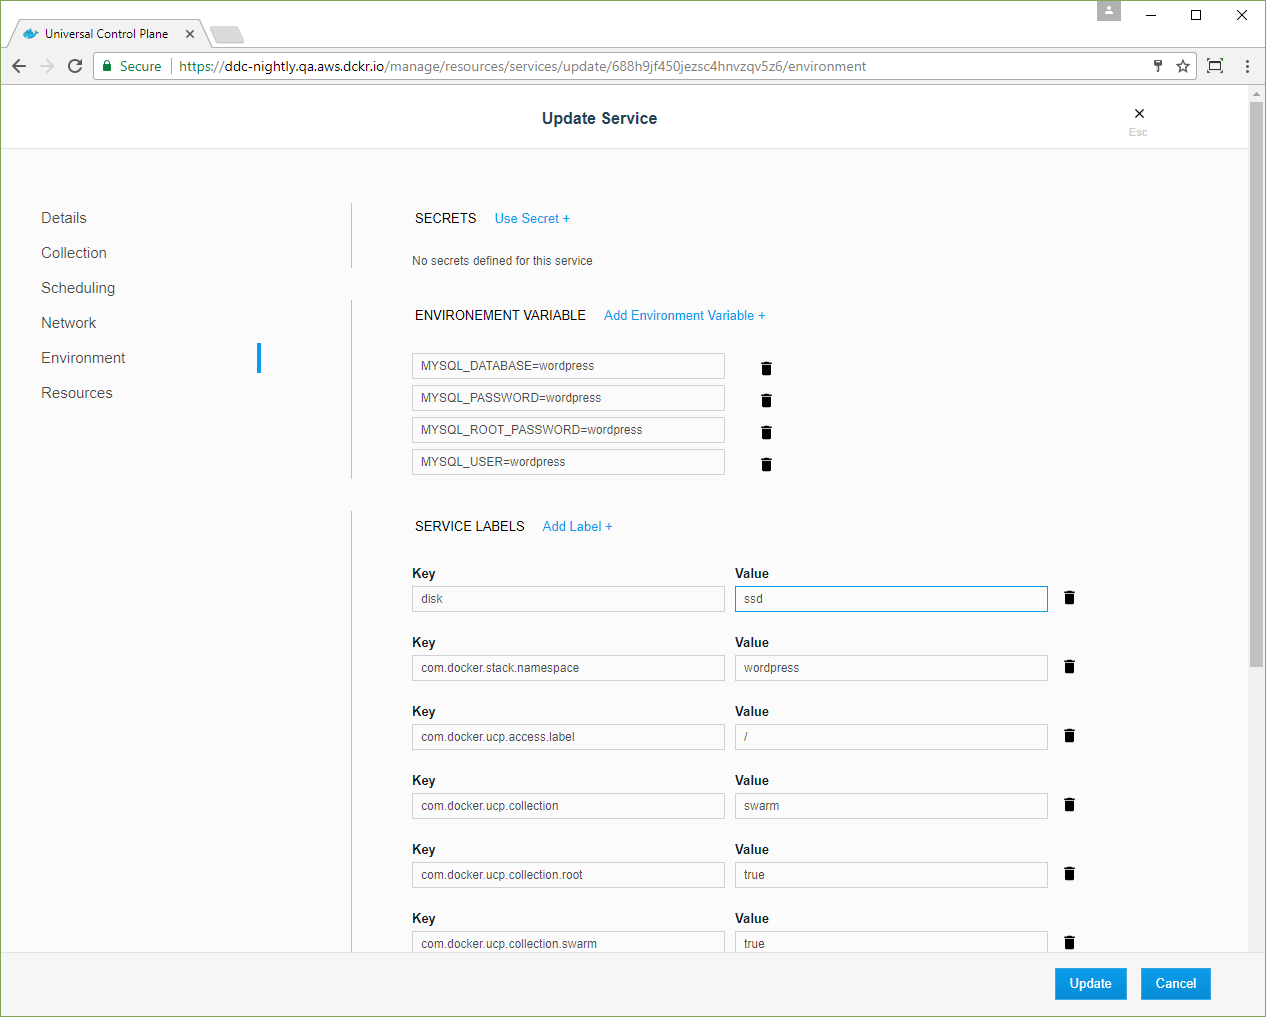Delete the MYSQL_USER environment variable
This screenshot has width=1266, height=1017.
click(766, 464)
